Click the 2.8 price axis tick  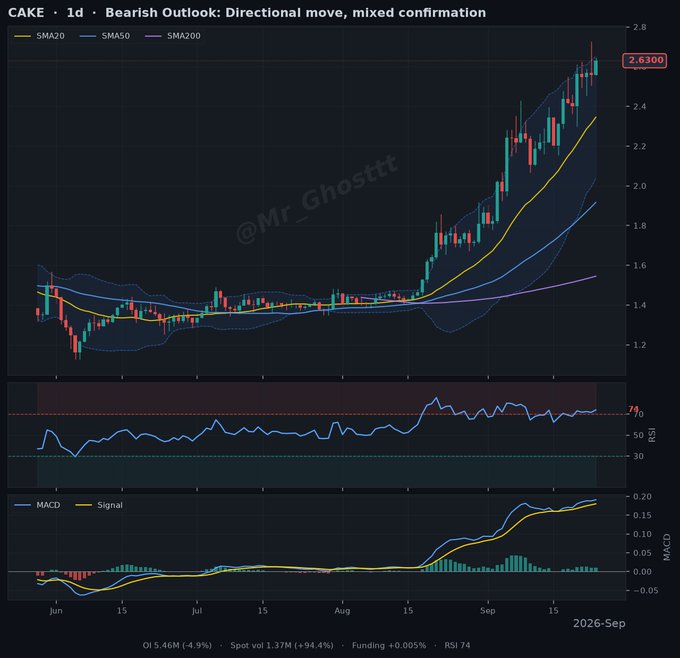(639, 27)
